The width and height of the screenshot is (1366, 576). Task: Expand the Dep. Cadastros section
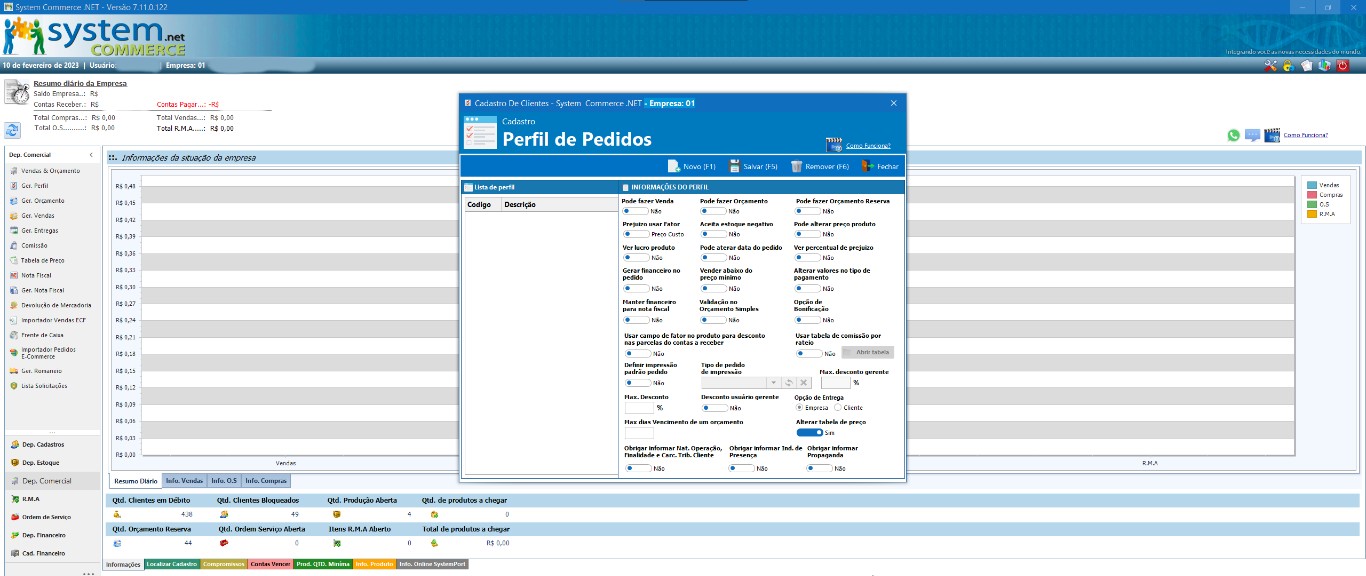43,444
